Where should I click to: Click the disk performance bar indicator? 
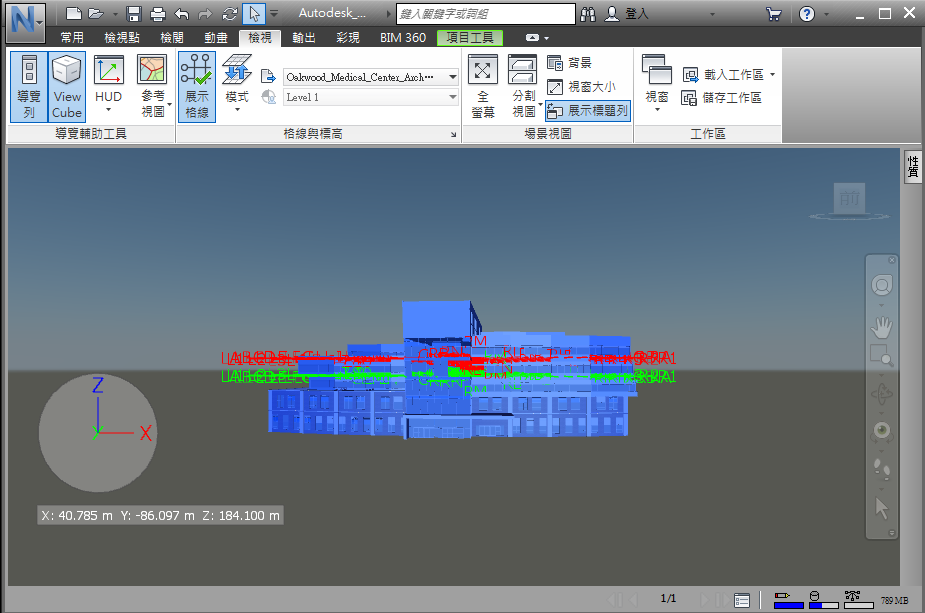[823, 600]
